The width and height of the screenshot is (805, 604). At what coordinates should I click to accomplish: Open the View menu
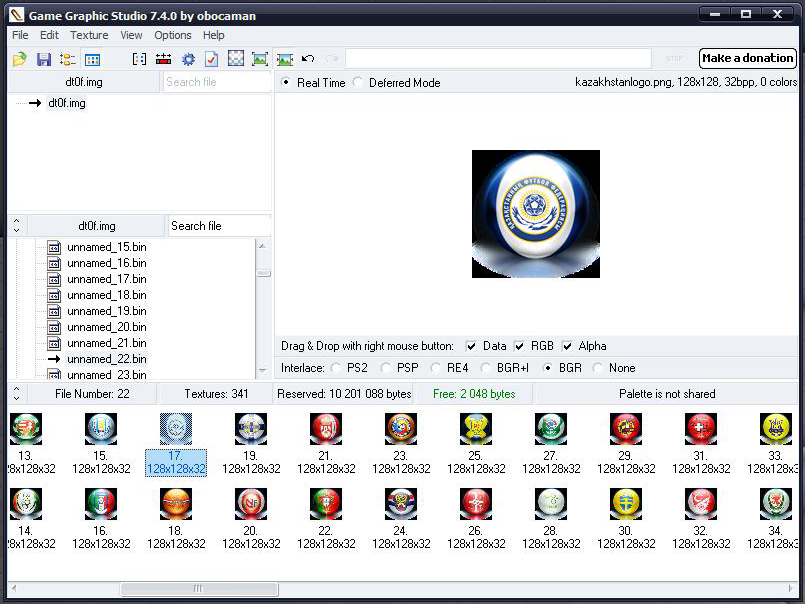click(x=131, y=35)
